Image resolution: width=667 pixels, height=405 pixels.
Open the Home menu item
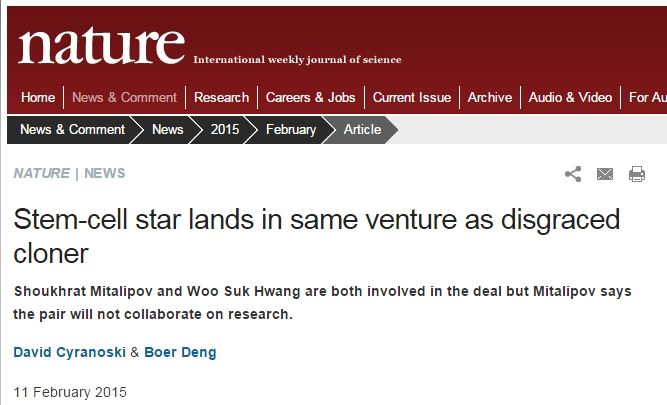38,97
